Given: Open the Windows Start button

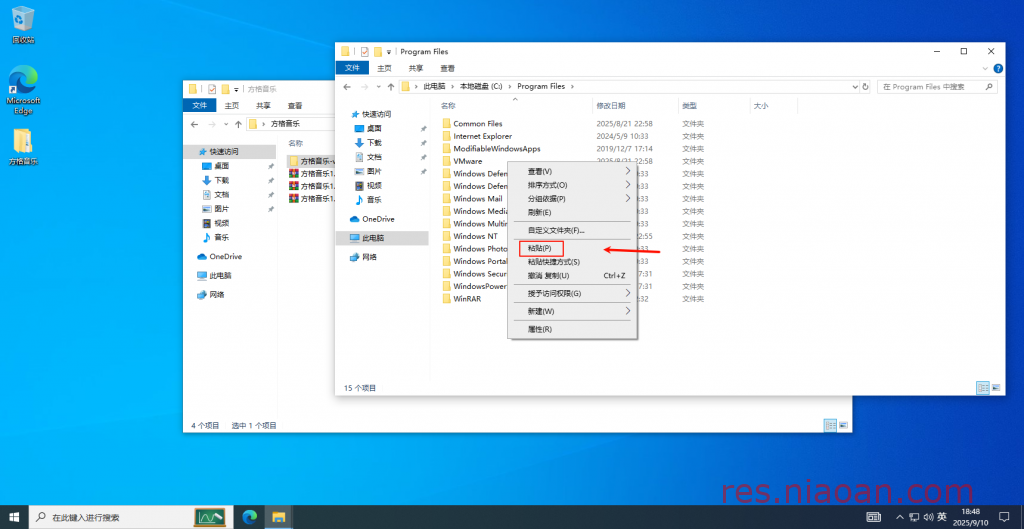Looking at the screenshot, I should (x=14, y=517).
